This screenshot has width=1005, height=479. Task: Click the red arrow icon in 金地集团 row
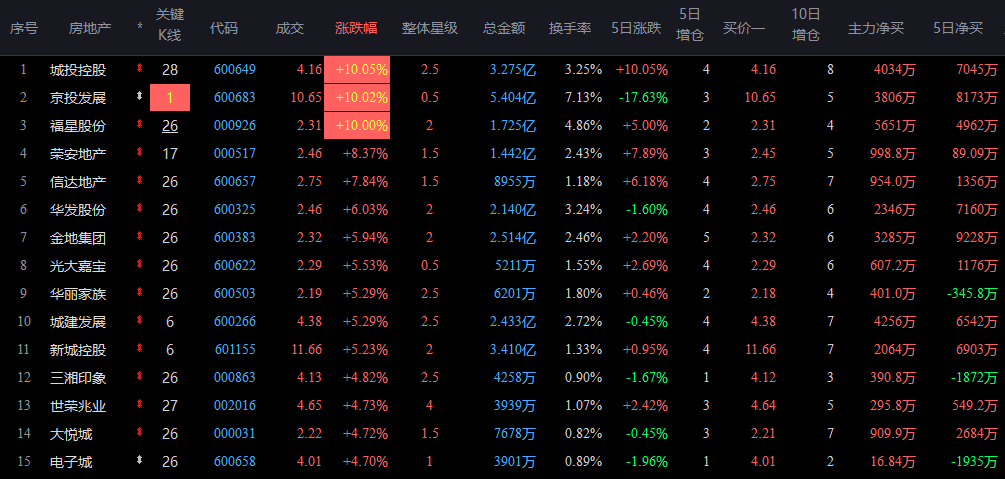[140, 237]
